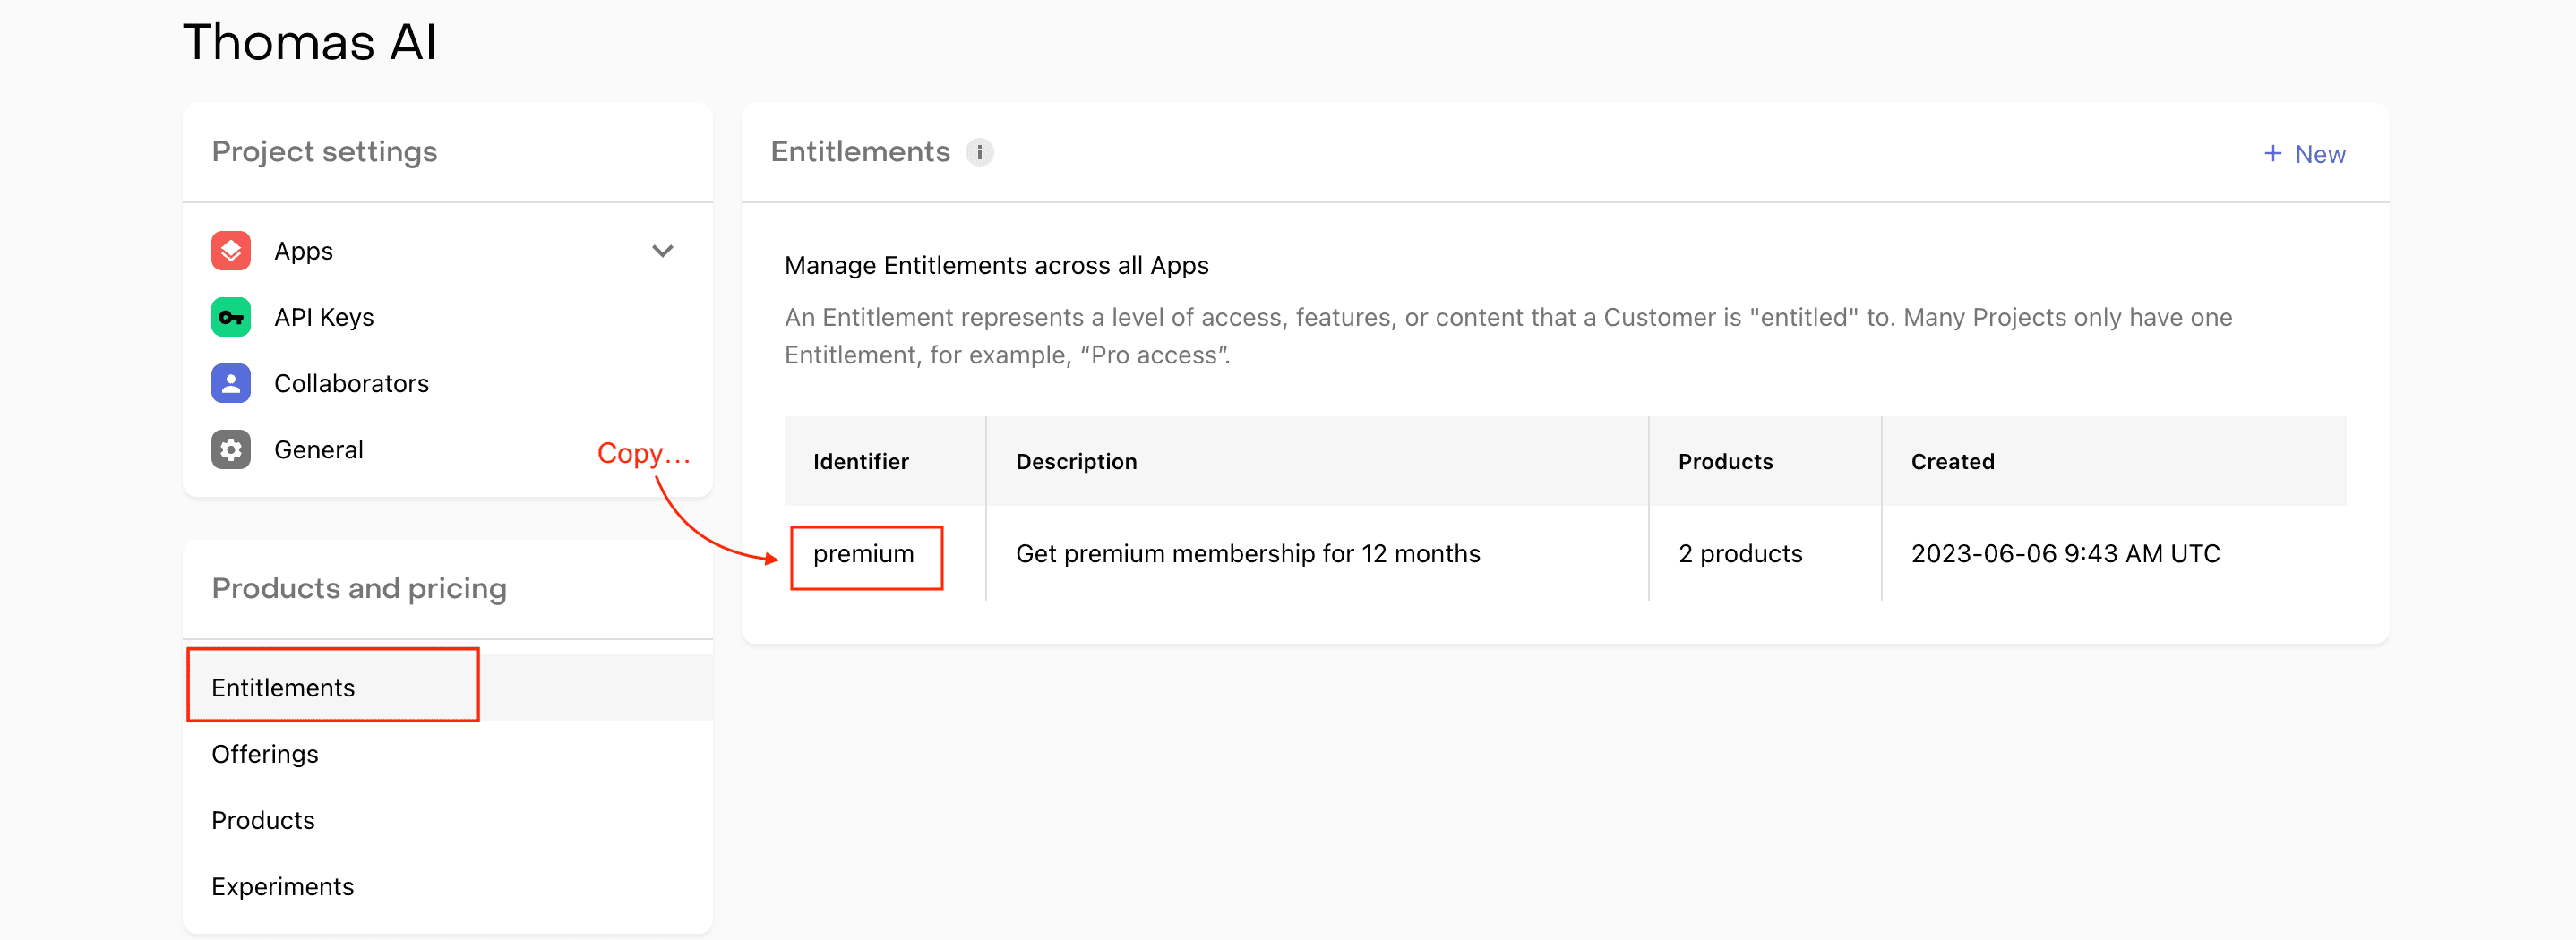Click the plus icon next to New
This screenshot has height=940, width=2576.
point(2272,154)
